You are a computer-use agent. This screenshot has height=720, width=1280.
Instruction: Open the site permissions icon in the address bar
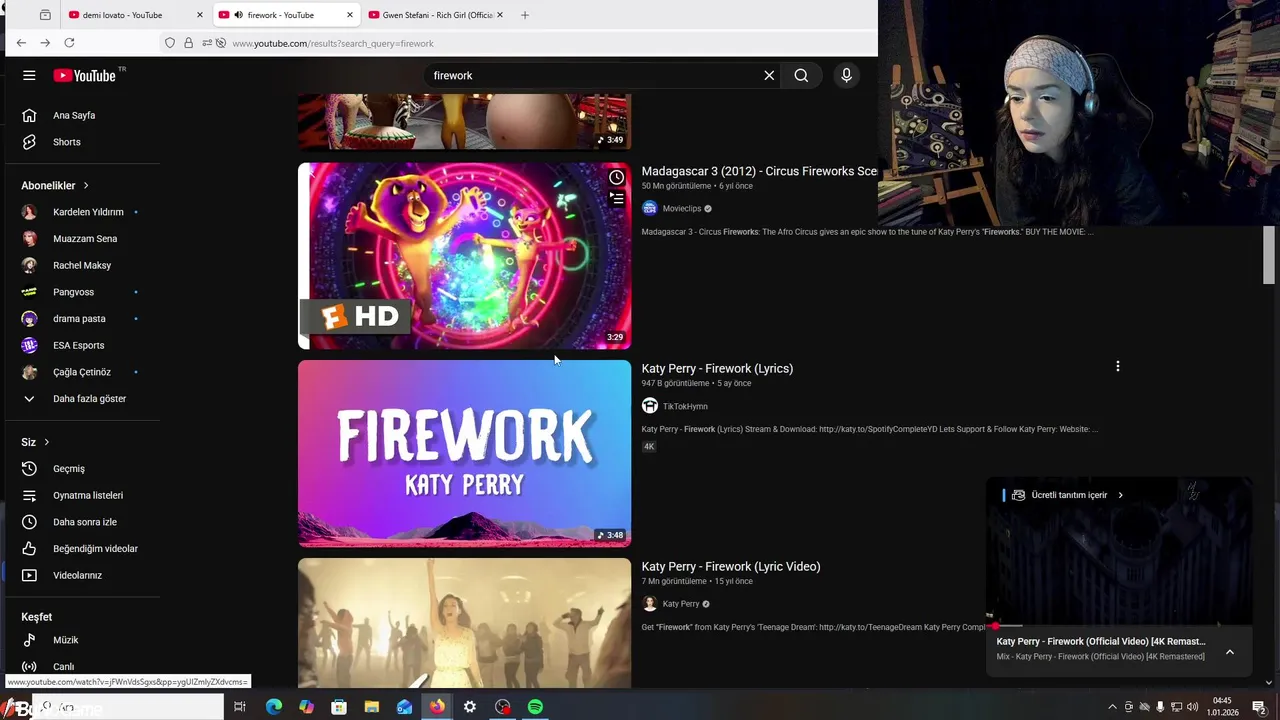[207, 43]
